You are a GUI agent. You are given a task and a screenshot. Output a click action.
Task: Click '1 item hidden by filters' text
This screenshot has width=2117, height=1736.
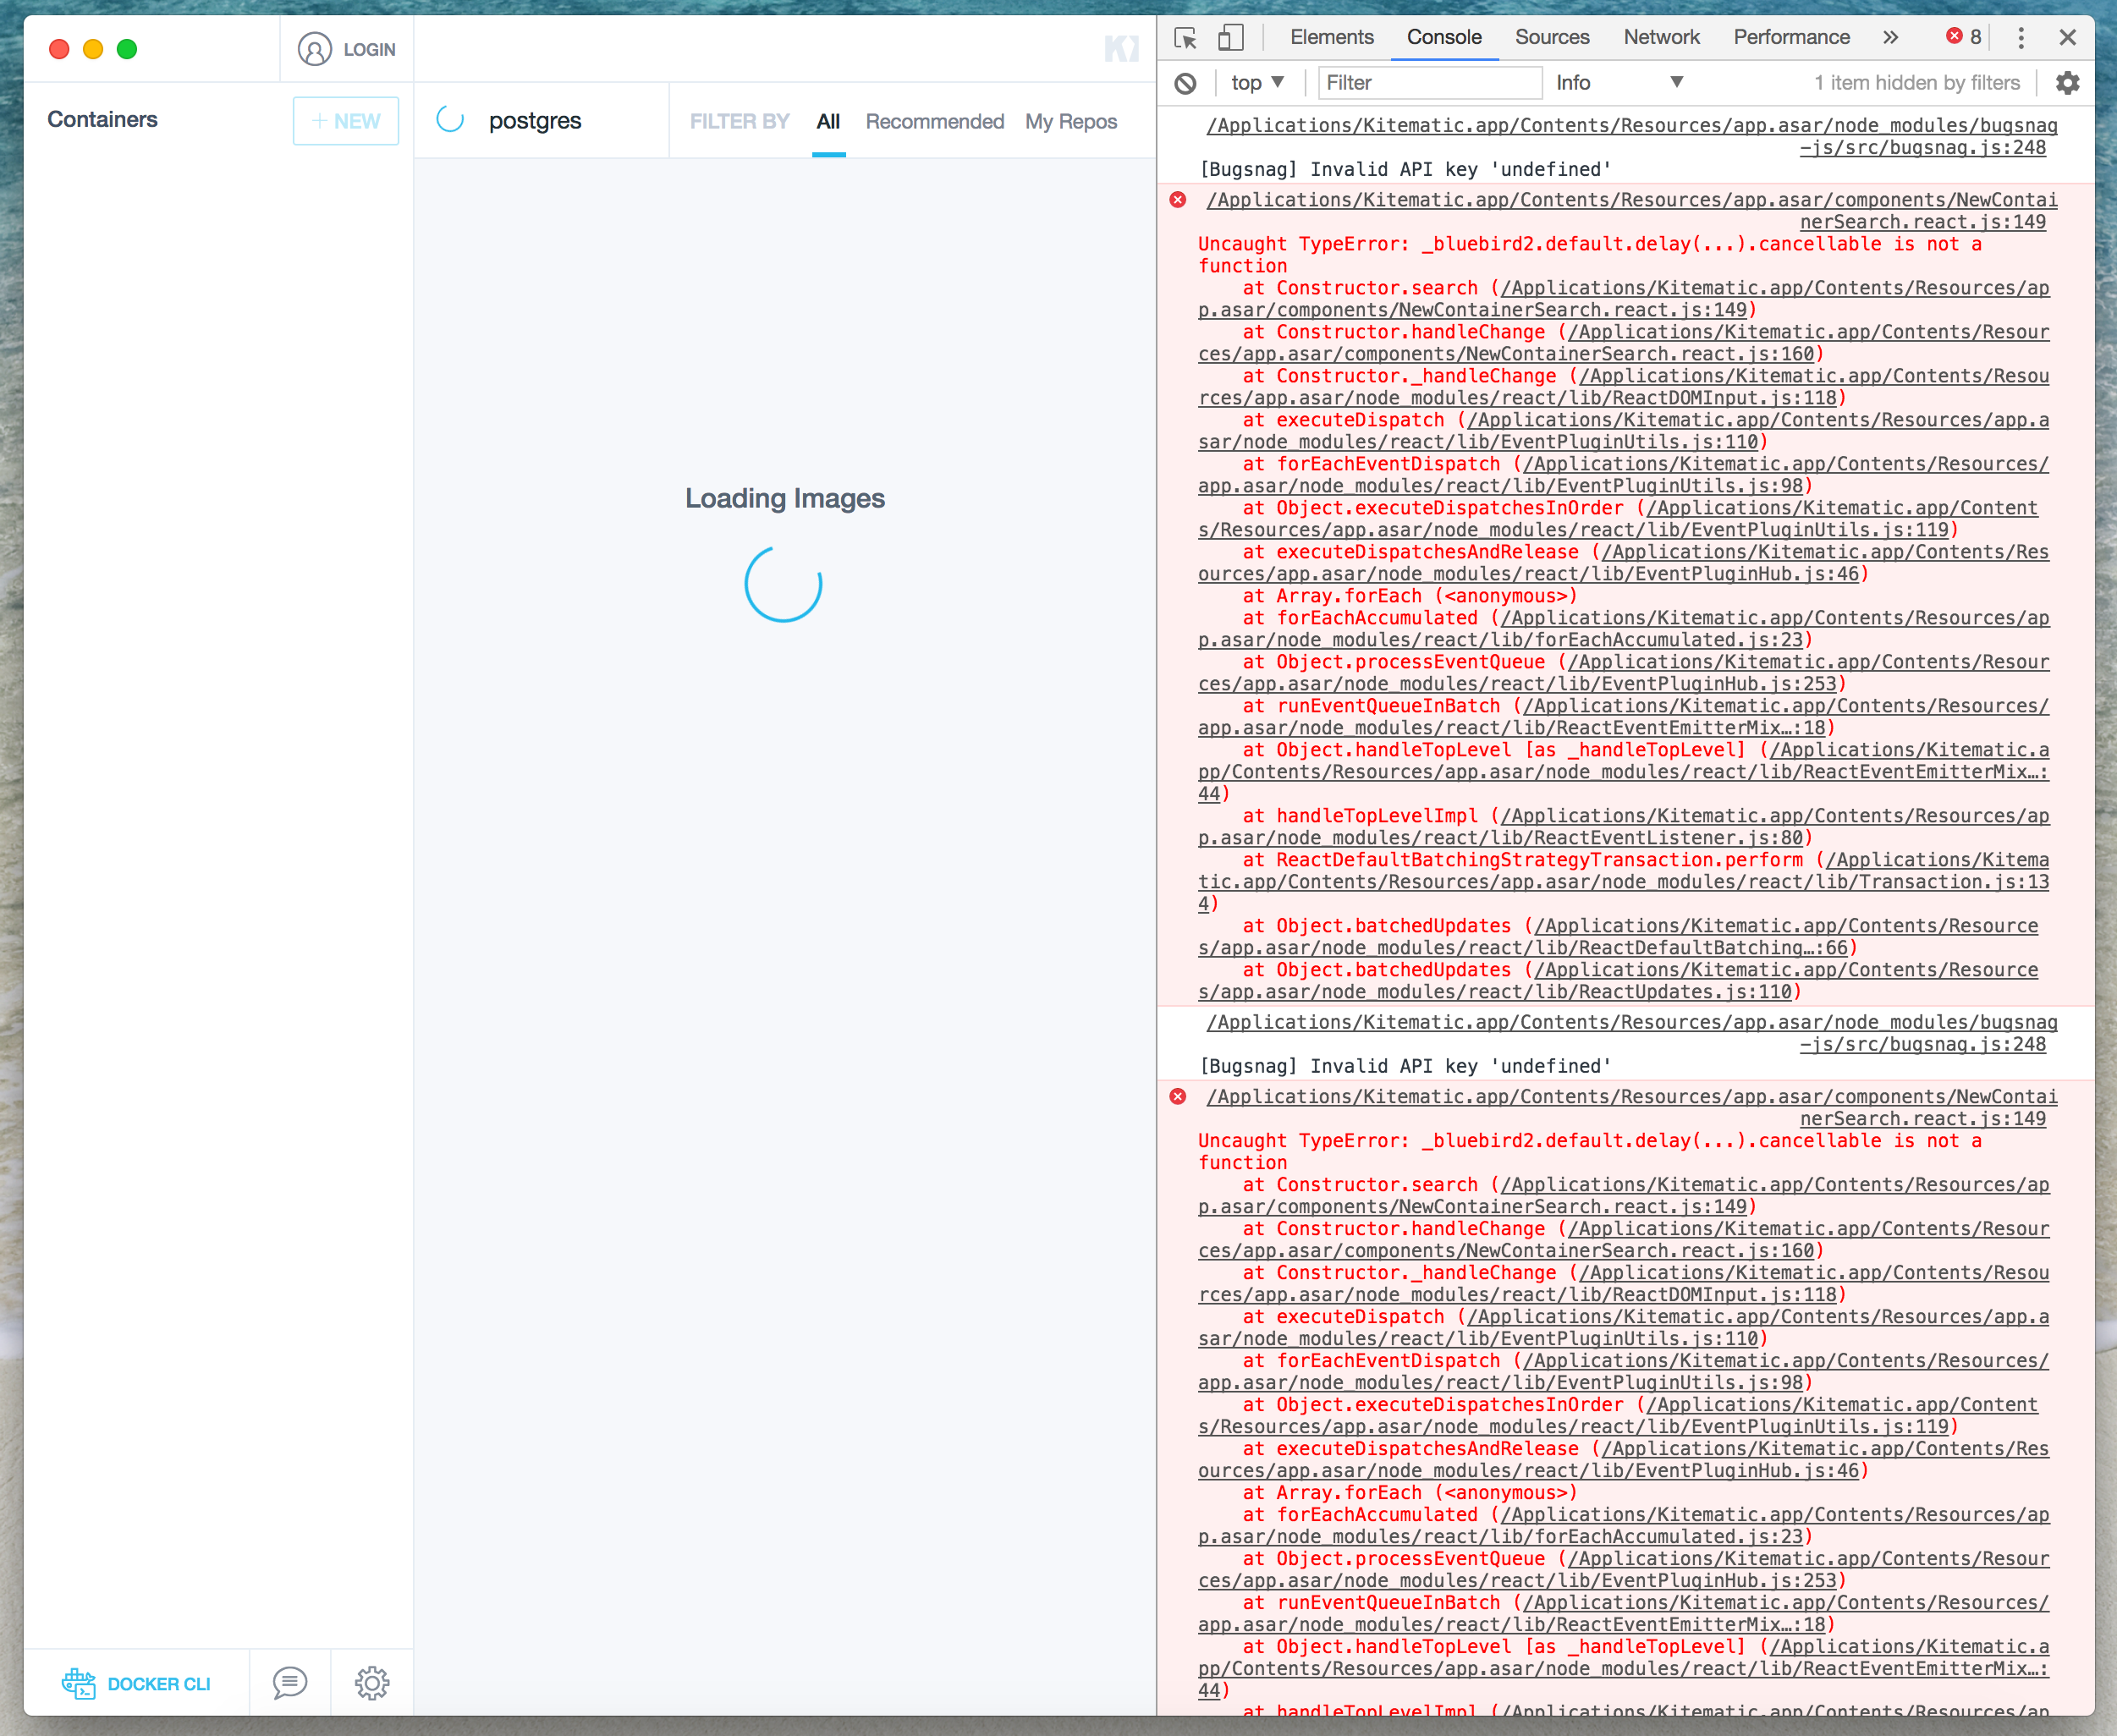pyautogui.click(x=1917, y=83)
